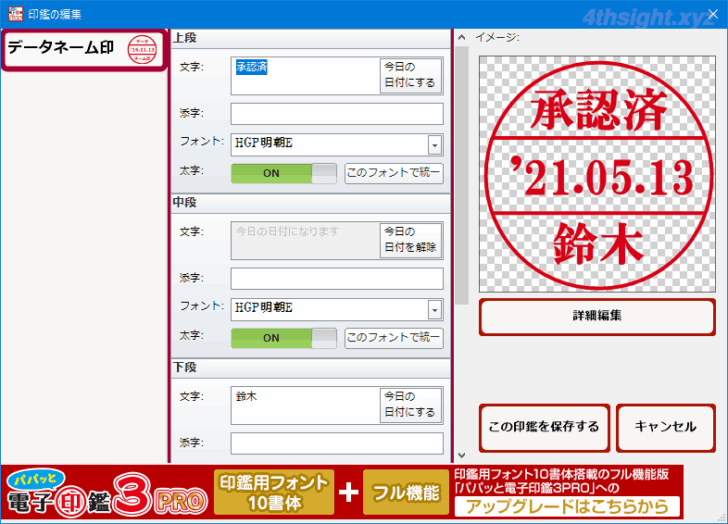This screenshot has width=728, height=524.
Task: Open the 上段 フォント dropdown
Action: click(434, 145)
